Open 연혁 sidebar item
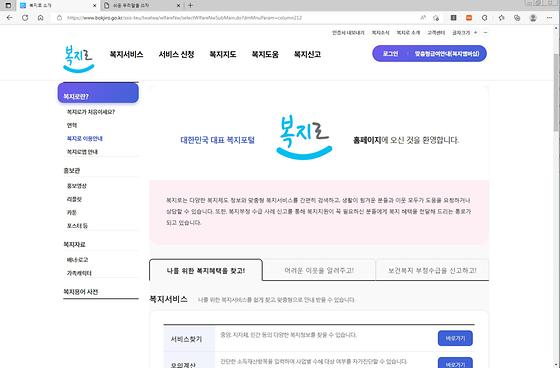Screen dimensions: 560x368 pyautogui.click(x=72, y=125)
